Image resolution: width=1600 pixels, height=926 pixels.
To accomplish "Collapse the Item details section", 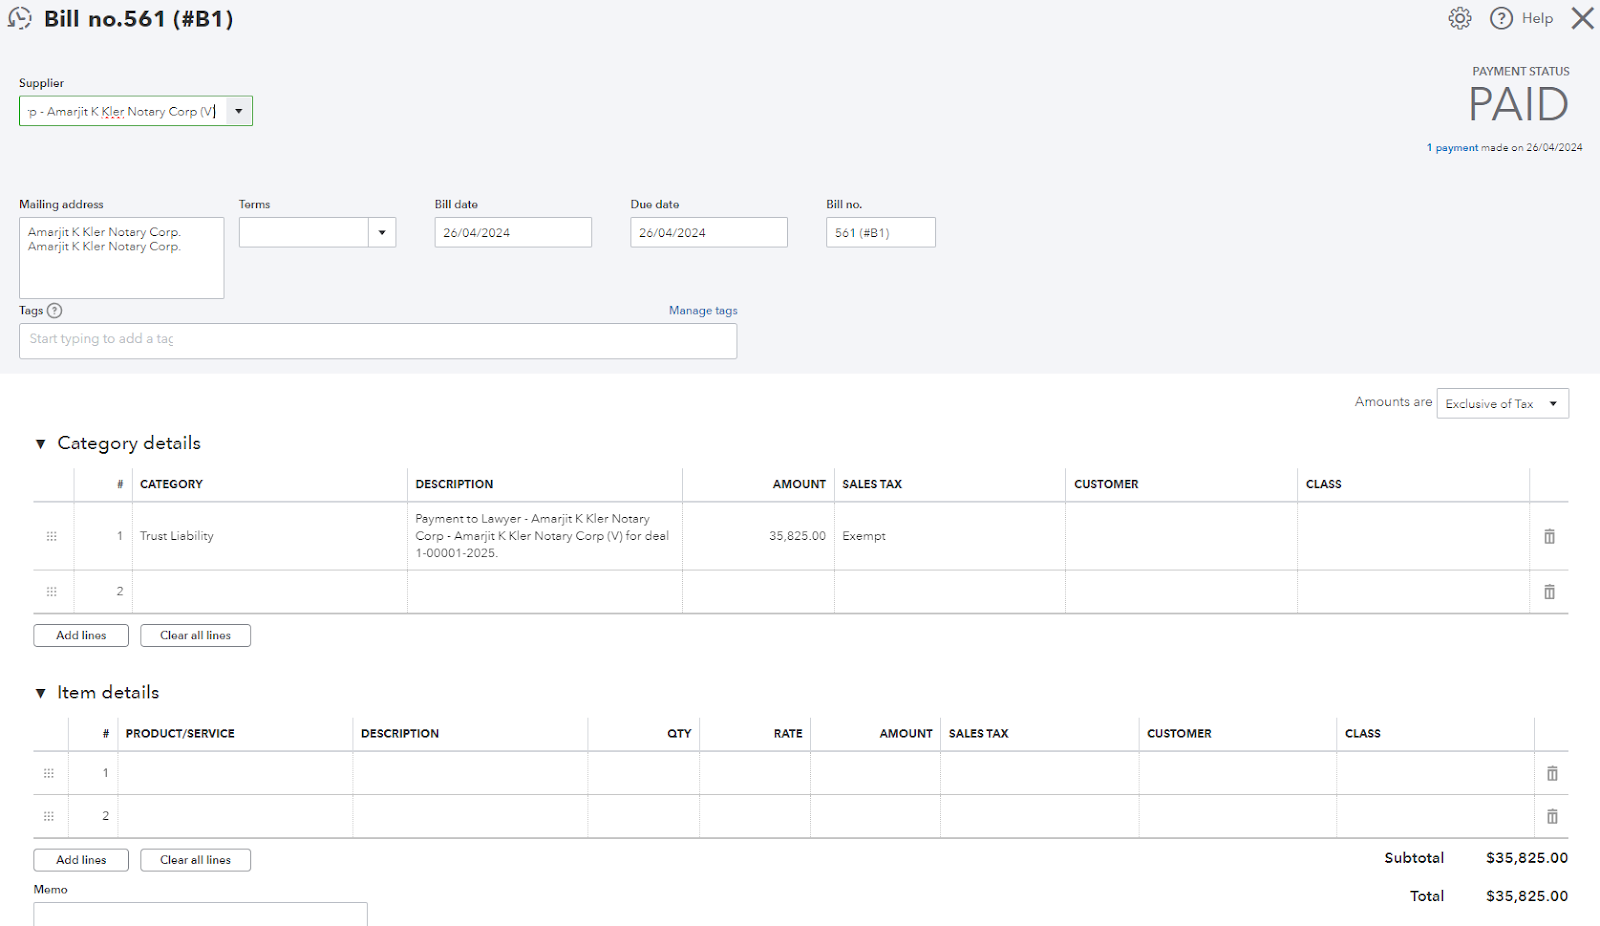I will point(41,693).
